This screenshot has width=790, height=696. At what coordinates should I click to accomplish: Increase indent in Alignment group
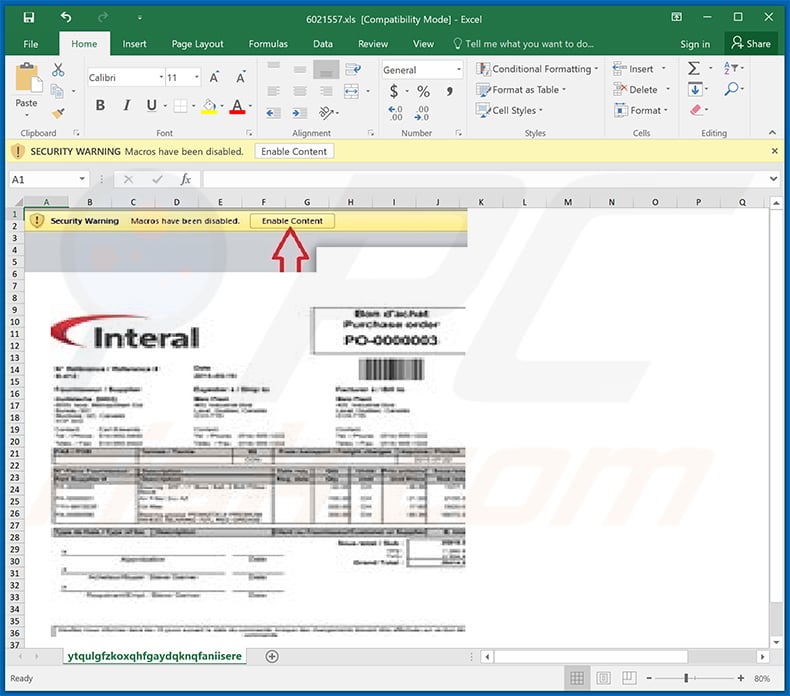(x=300, y=113)
